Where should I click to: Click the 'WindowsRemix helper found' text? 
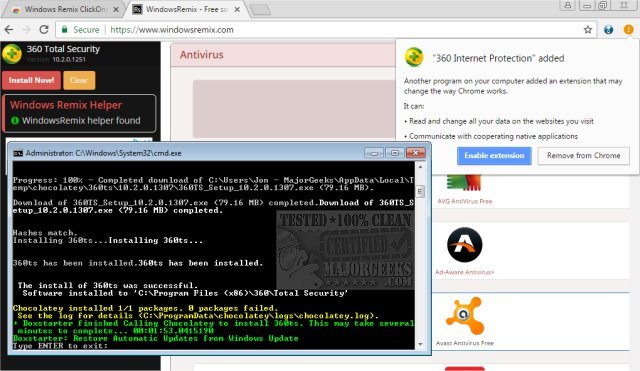81,120
